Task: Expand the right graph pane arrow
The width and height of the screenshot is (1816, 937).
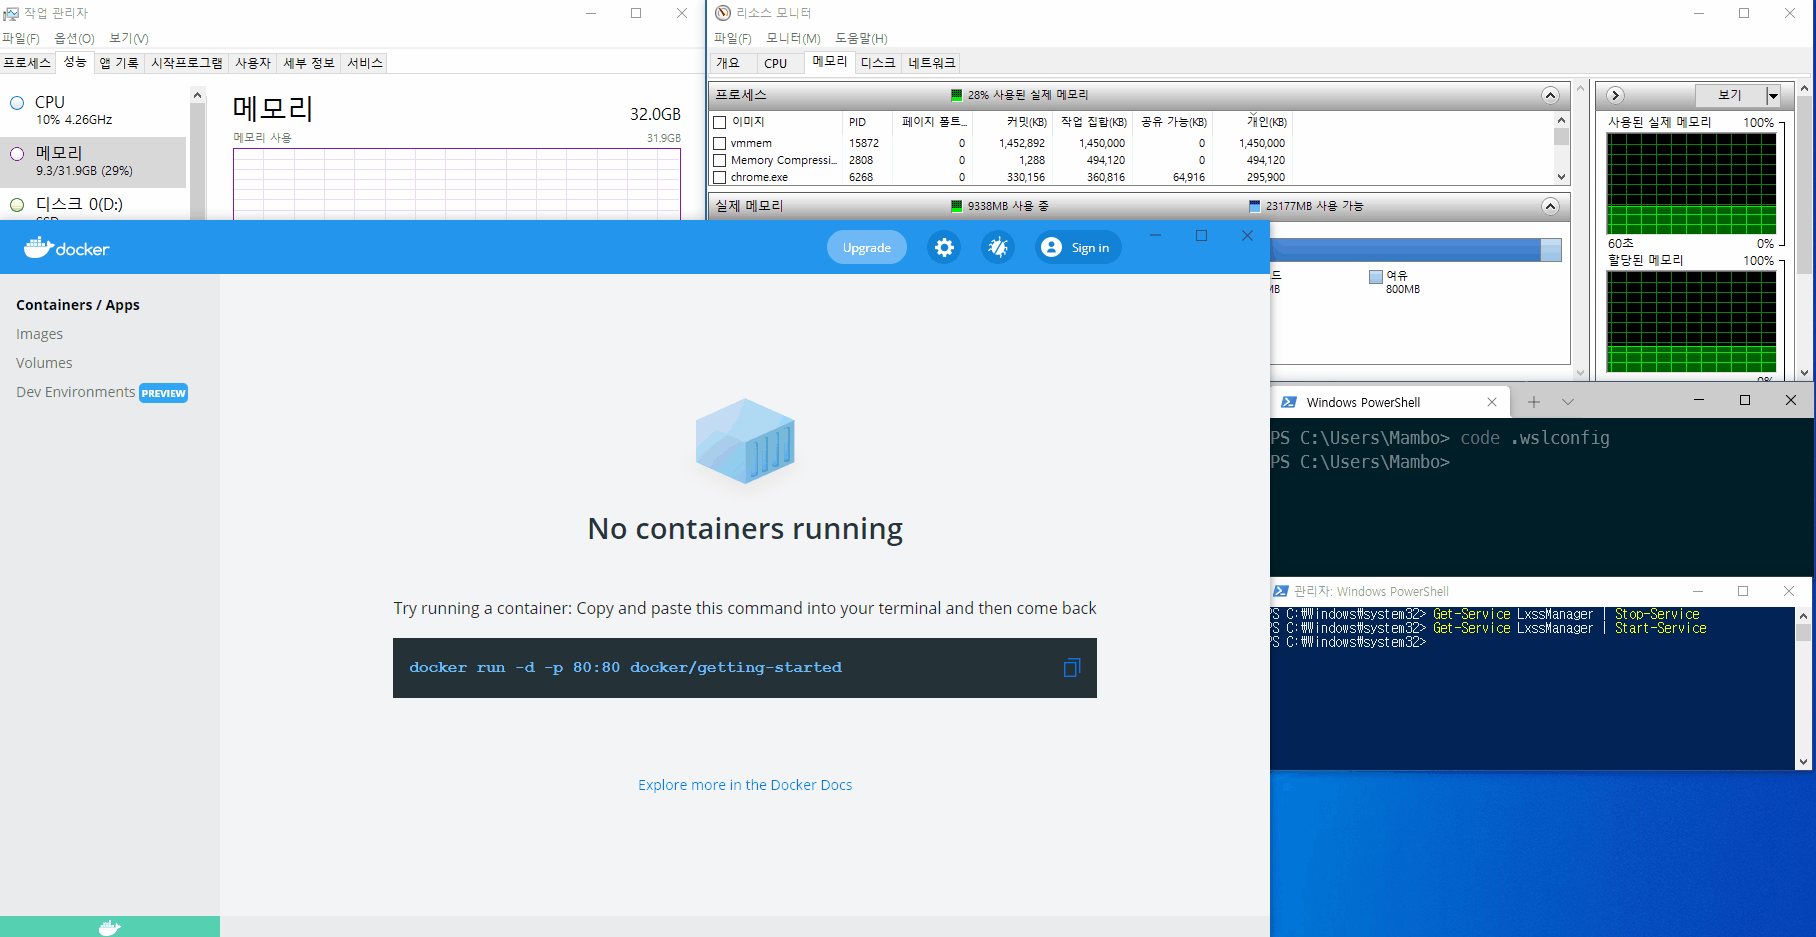Action: 1614,96
